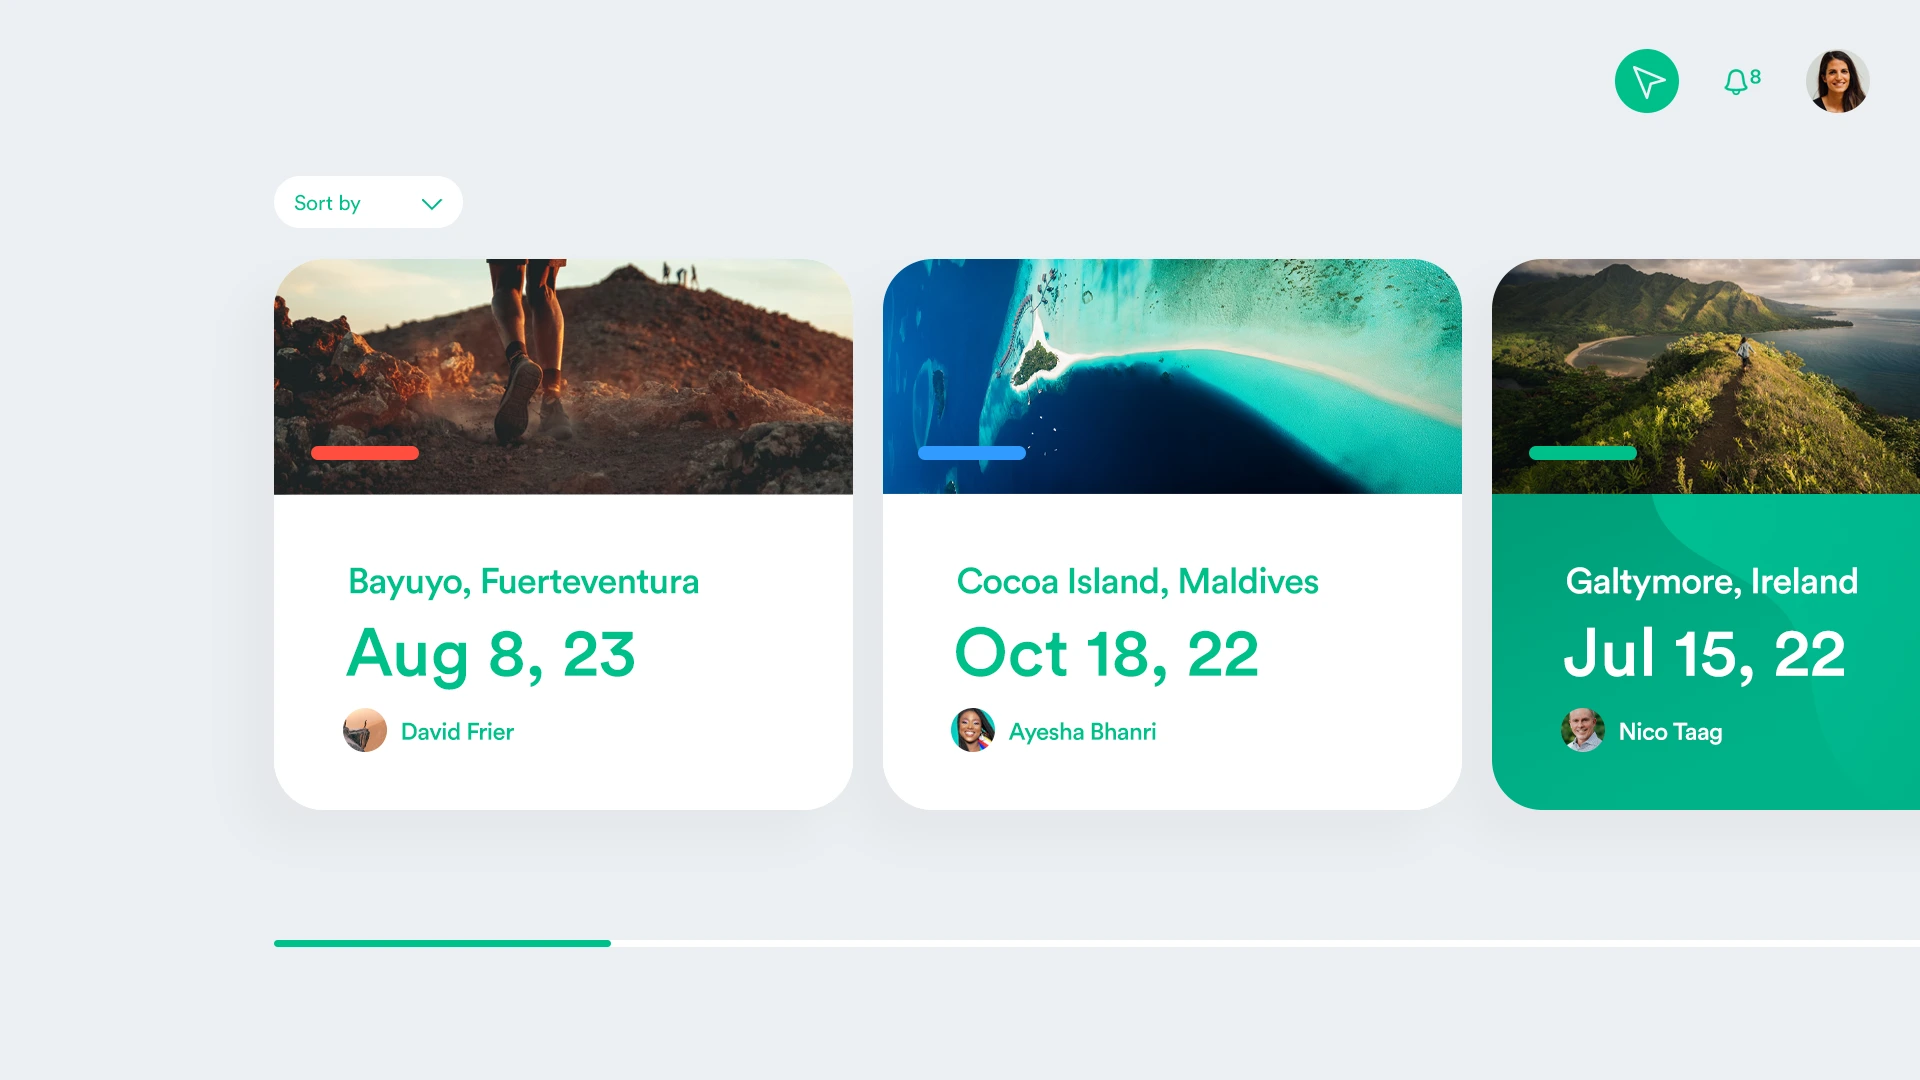Open the Bayuyo, Fuerteventura title

coord(523,581)
